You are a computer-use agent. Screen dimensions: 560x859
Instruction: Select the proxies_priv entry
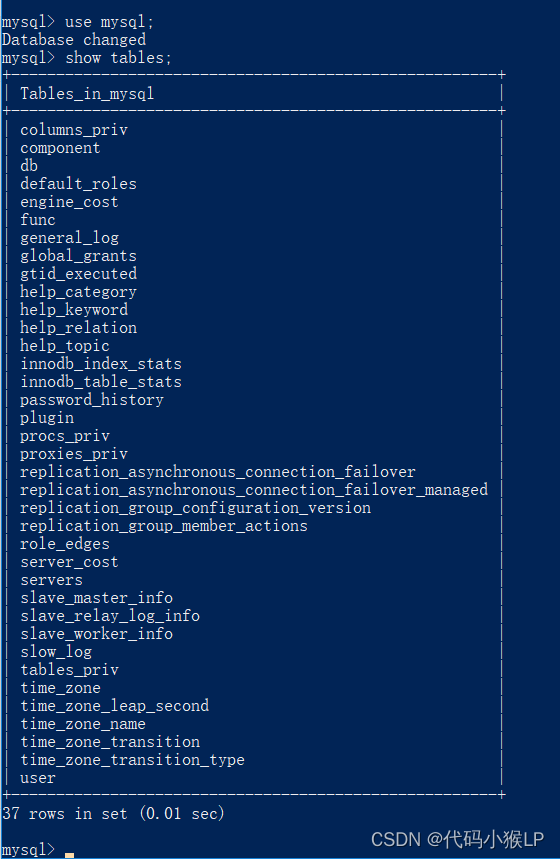74,454
